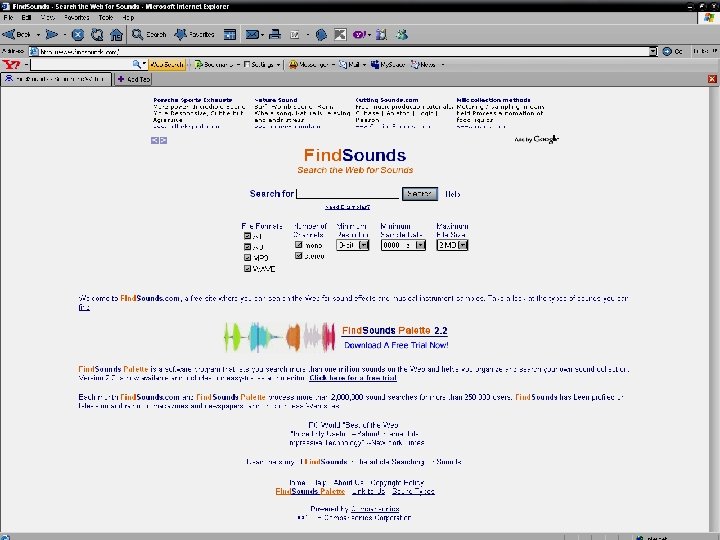720x540 pixels.
Task: Open the Minimum Sample Rate dropdown
Action: point(403,245)
